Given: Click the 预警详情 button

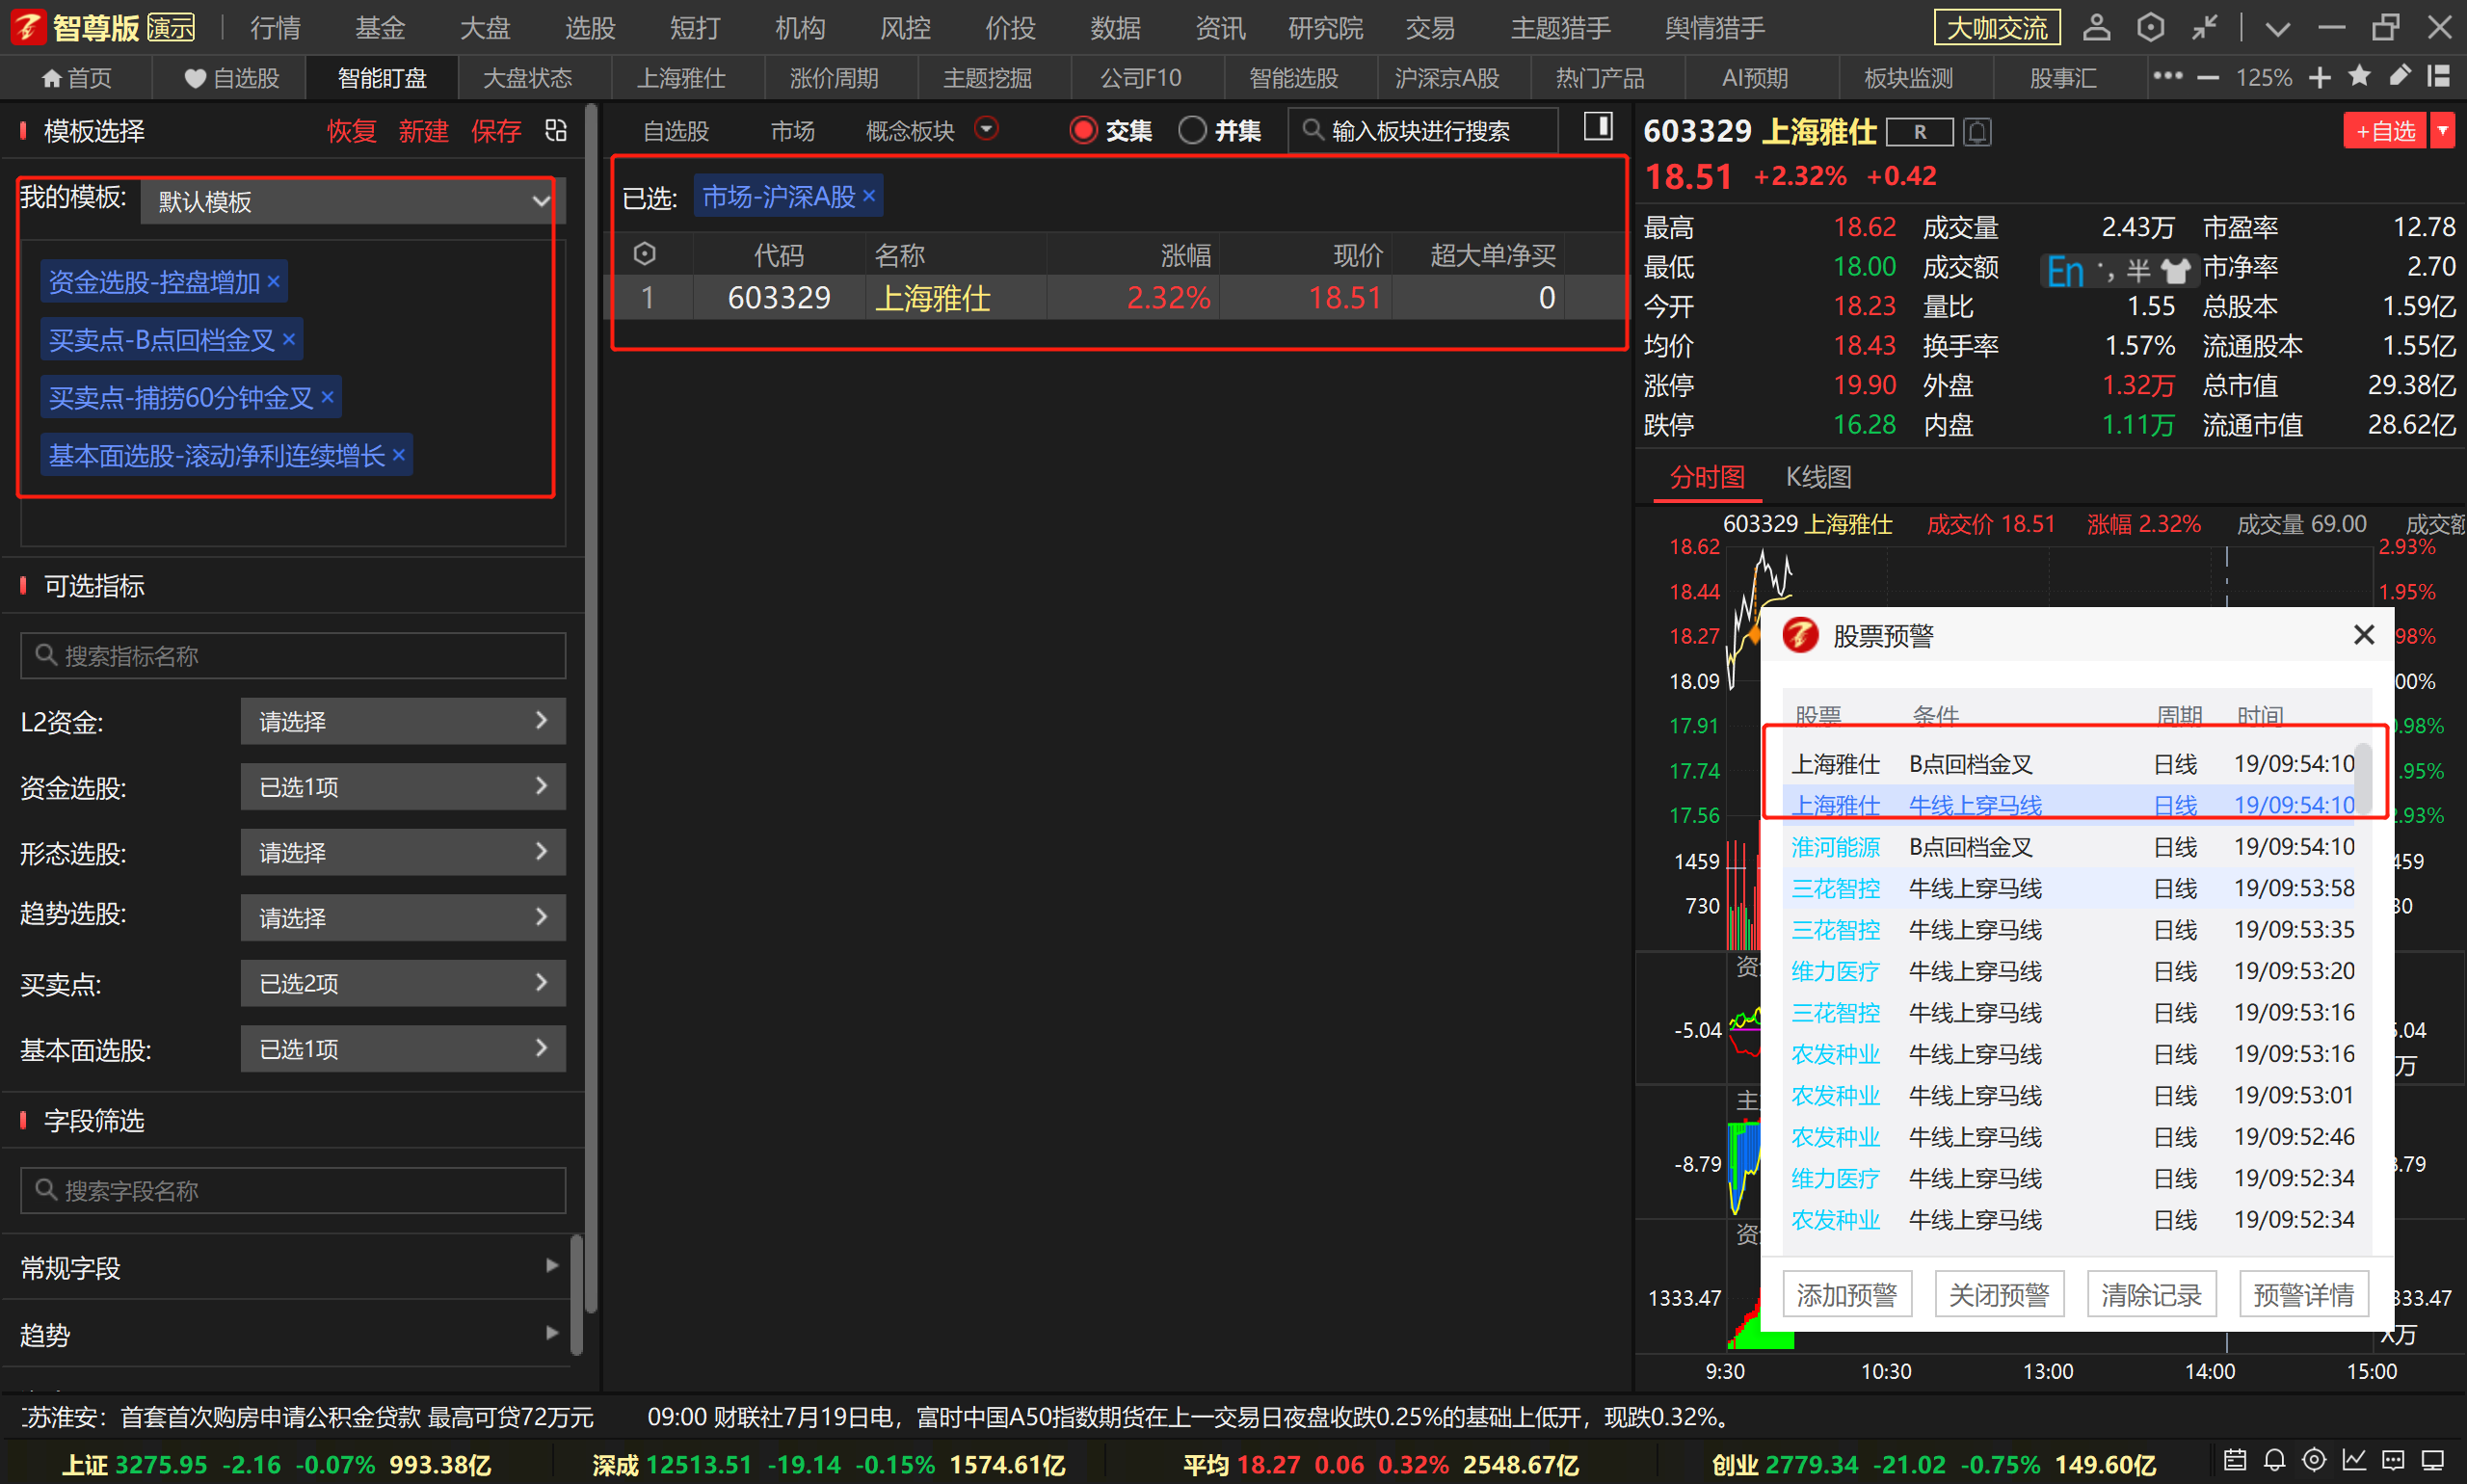Looking at the screenshot, I should point(2303,1294).
